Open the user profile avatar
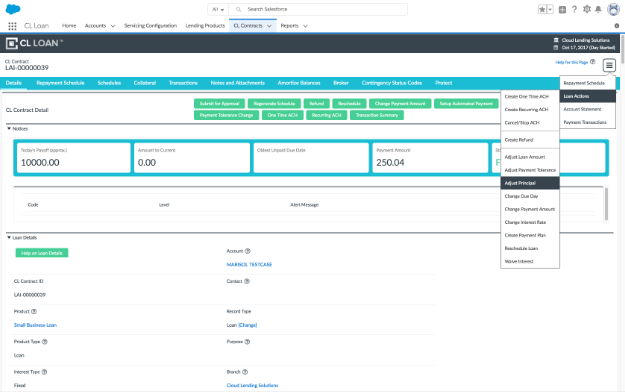Screen dimensions: 625x392 coord(613,9)
